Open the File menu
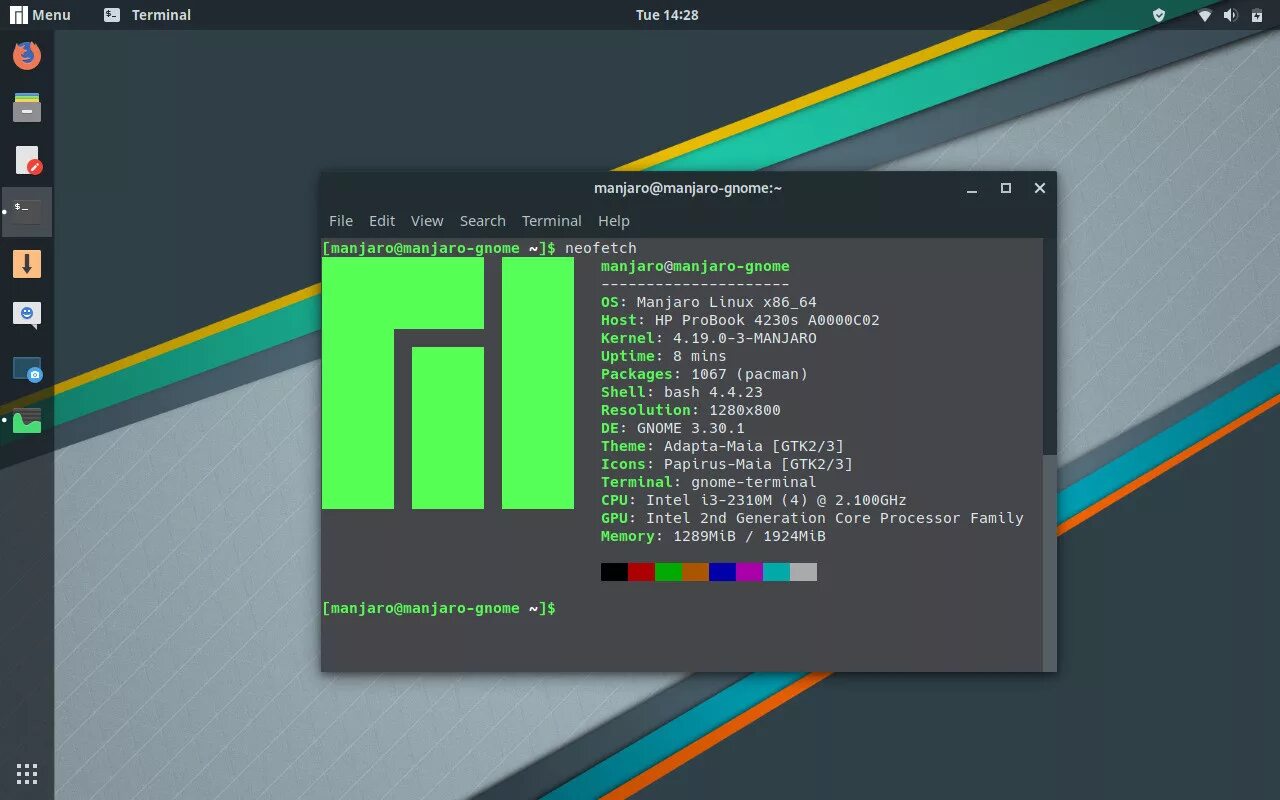This screenshot has width=1280, height=800. point(341,221)
